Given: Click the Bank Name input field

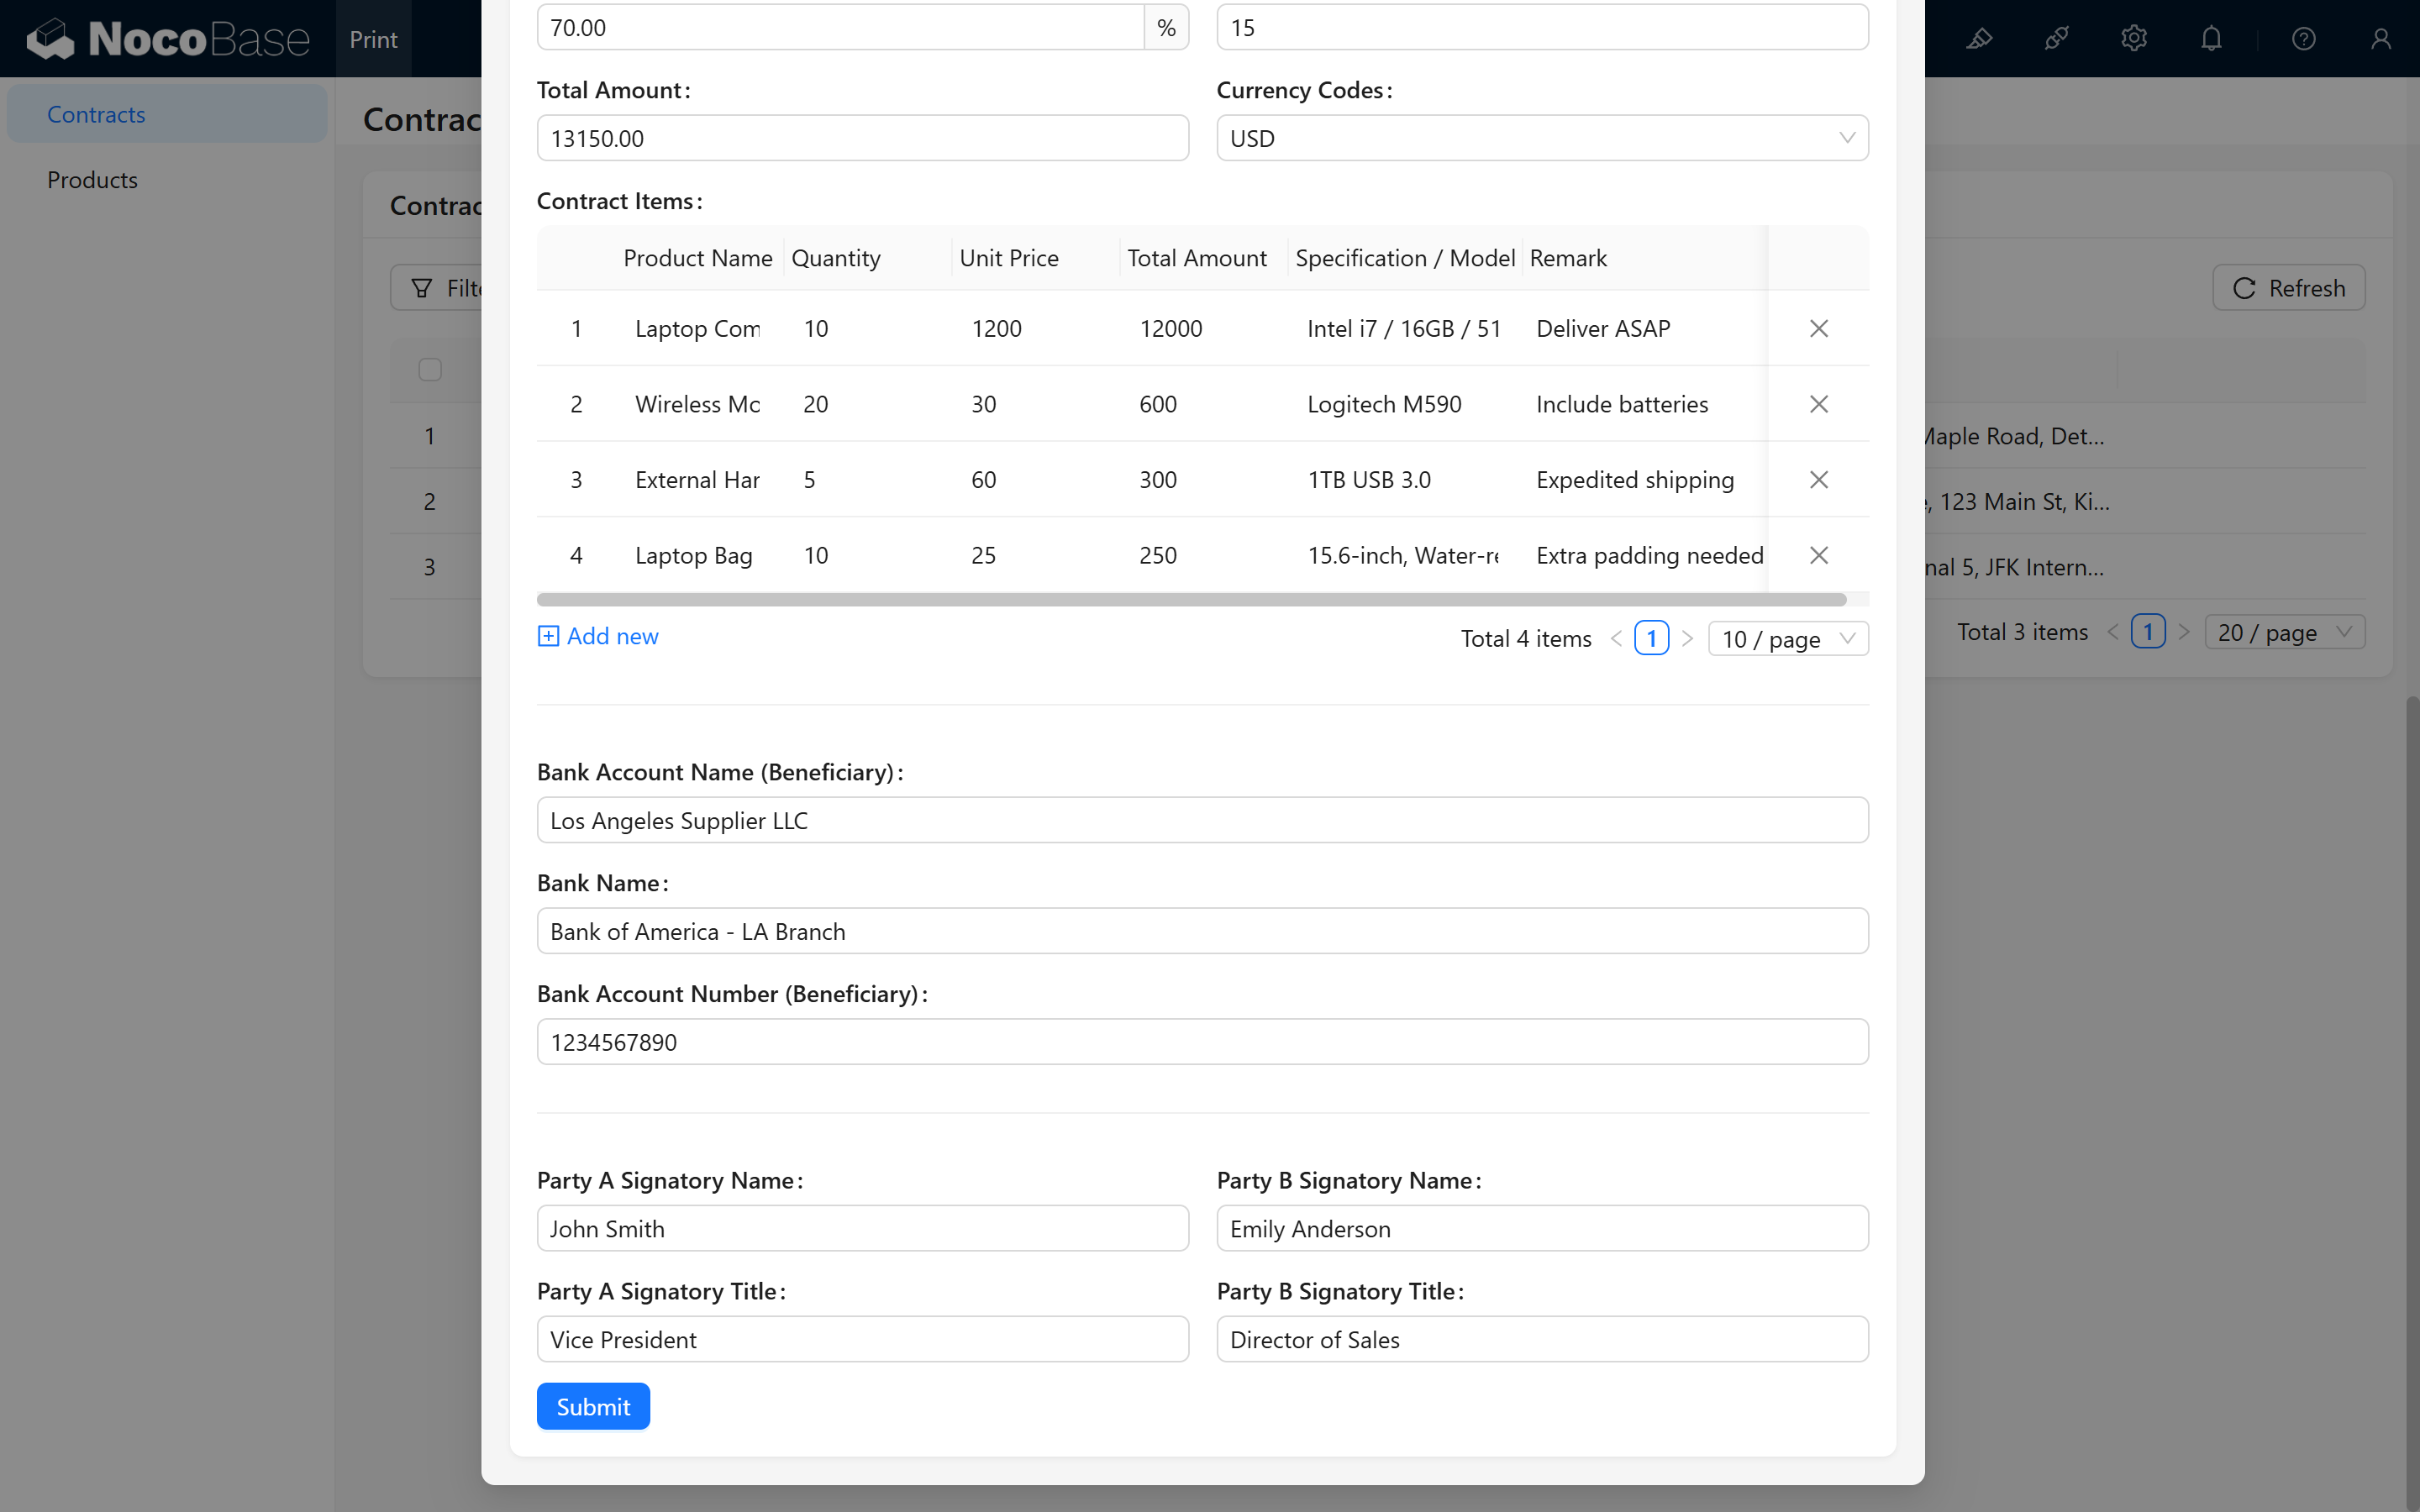Looking at the screenshot, I should pyautogui.click(x=1202, y=931).
